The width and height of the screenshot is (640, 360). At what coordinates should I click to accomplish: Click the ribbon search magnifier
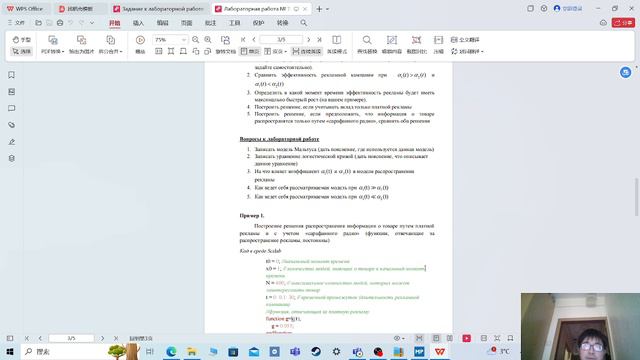click(304, 23)
